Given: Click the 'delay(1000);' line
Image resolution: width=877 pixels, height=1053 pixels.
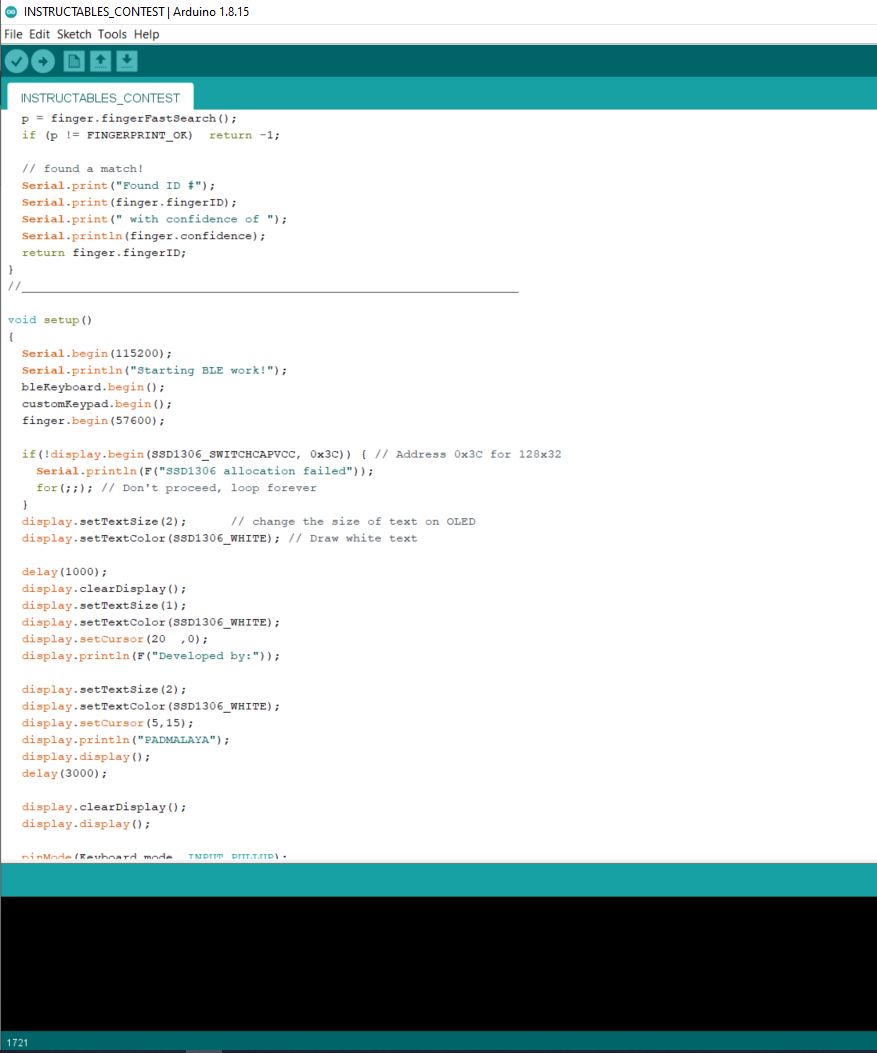Looking at the screenshot, I should point(64,571).
